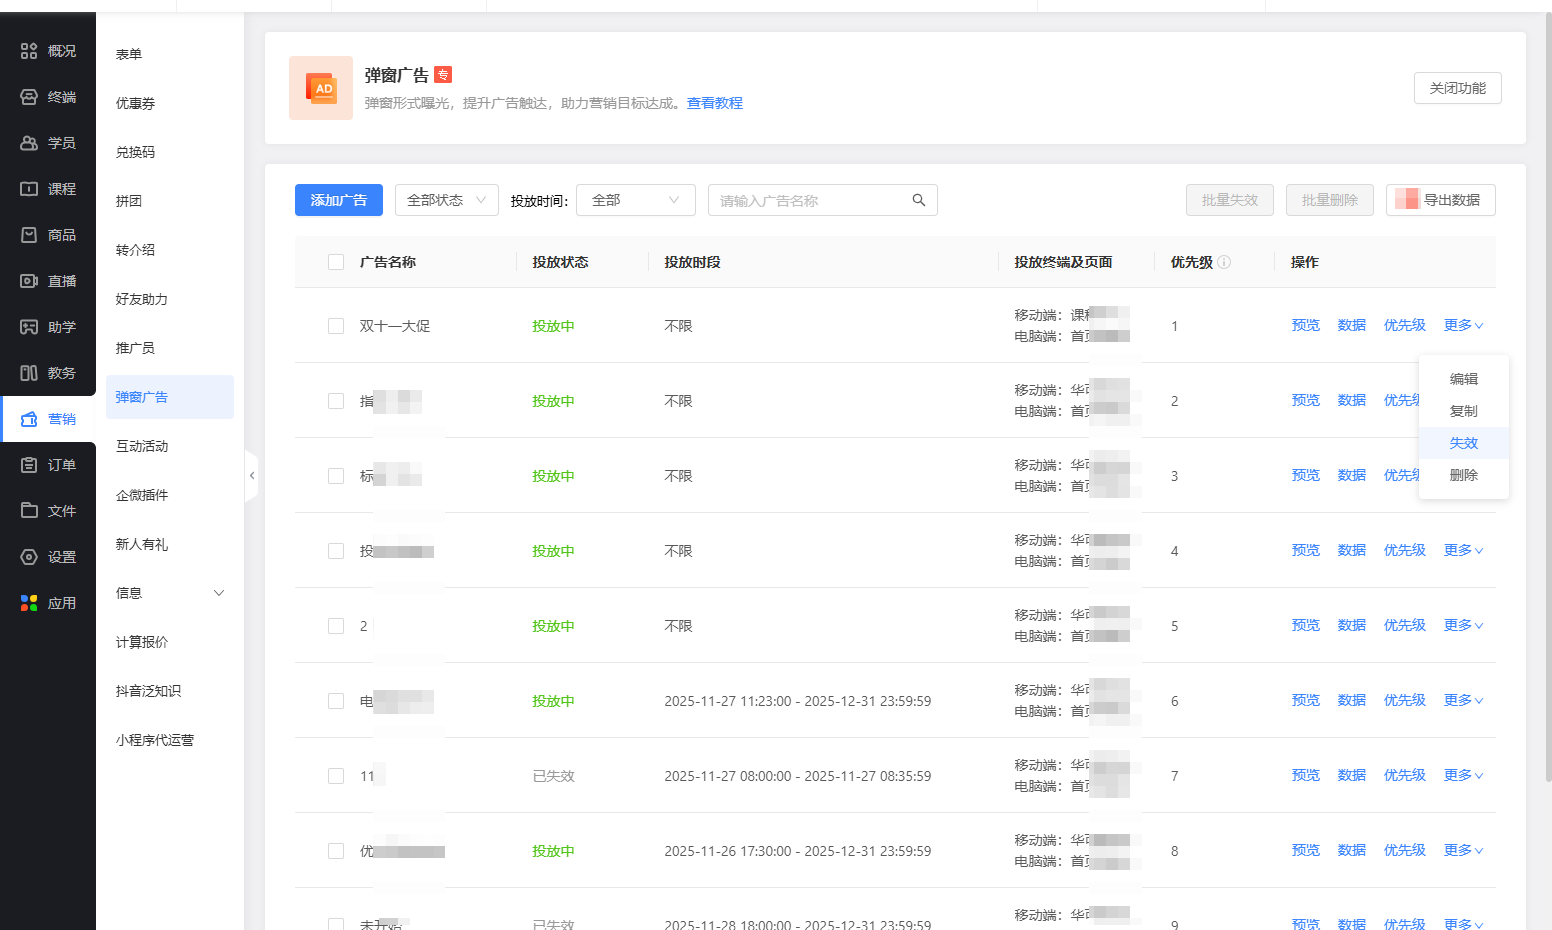Open the 订单 orders icon
The width and height of the screenshot is (1552, 930).
coord(29,465)
